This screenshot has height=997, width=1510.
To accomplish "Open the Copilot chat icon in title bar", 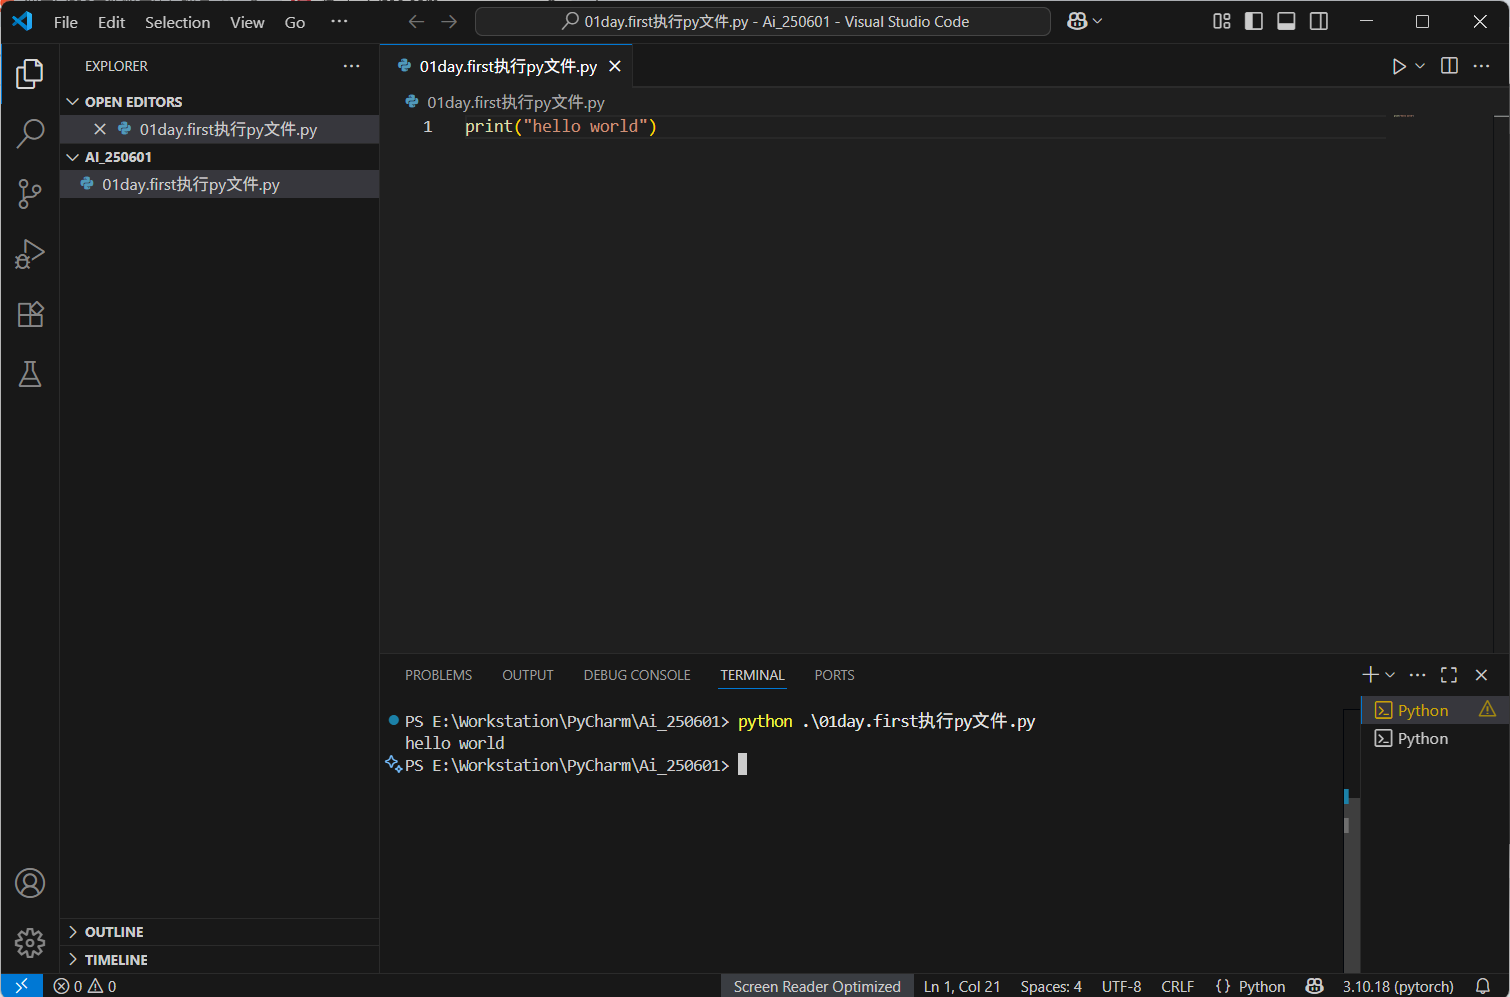I will click(1077, 22).
